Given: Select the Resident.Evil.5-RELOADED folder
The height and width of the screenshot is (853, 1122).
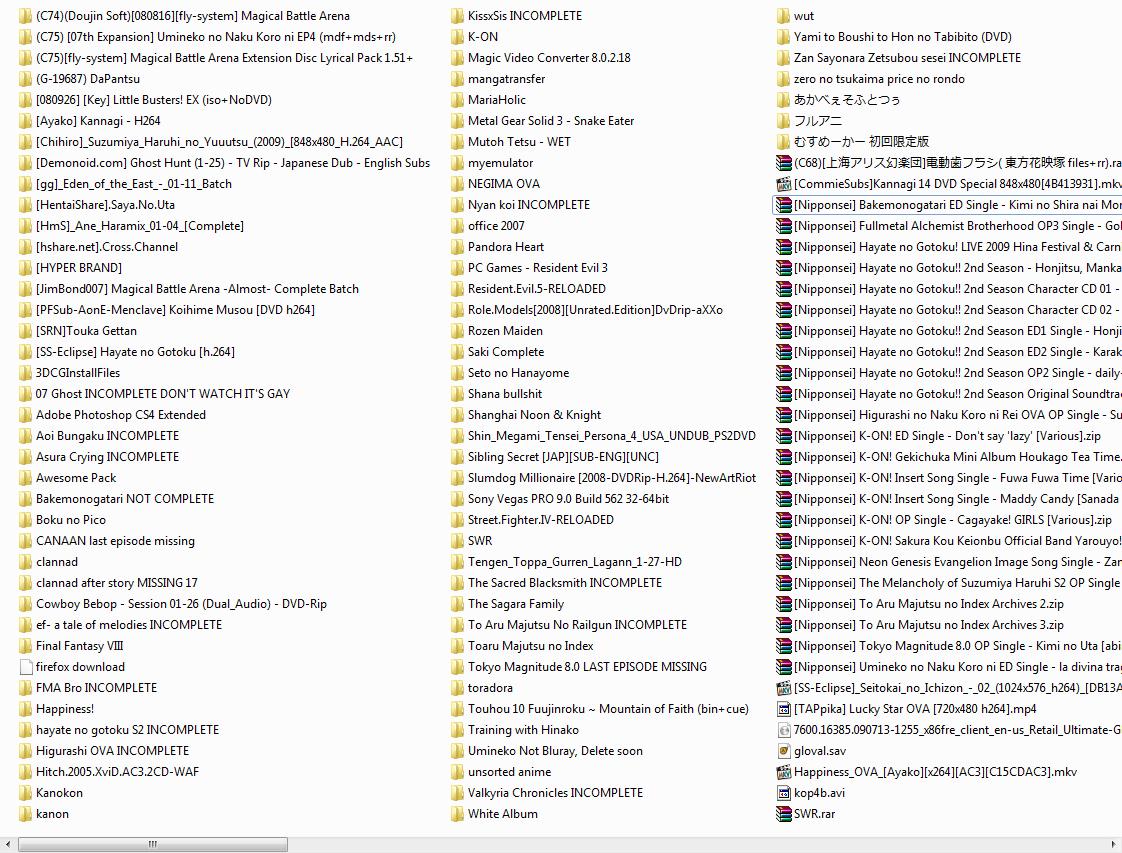Looking at the screenshot, I should [x=537, y=288].
